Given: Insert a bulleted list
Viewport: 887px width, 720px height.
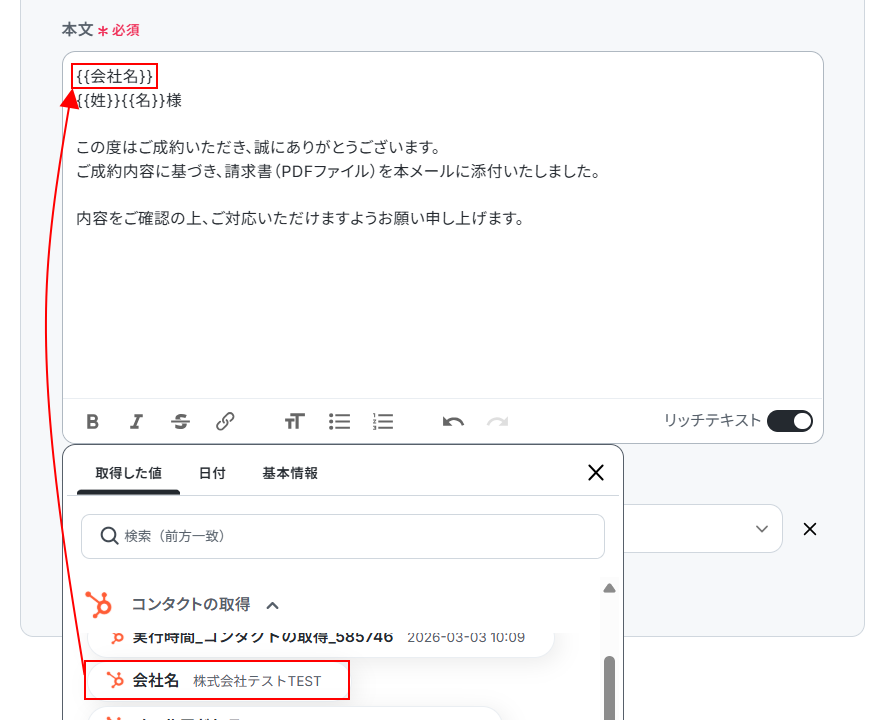Looking at the screenshot, I should click(339, 421).
